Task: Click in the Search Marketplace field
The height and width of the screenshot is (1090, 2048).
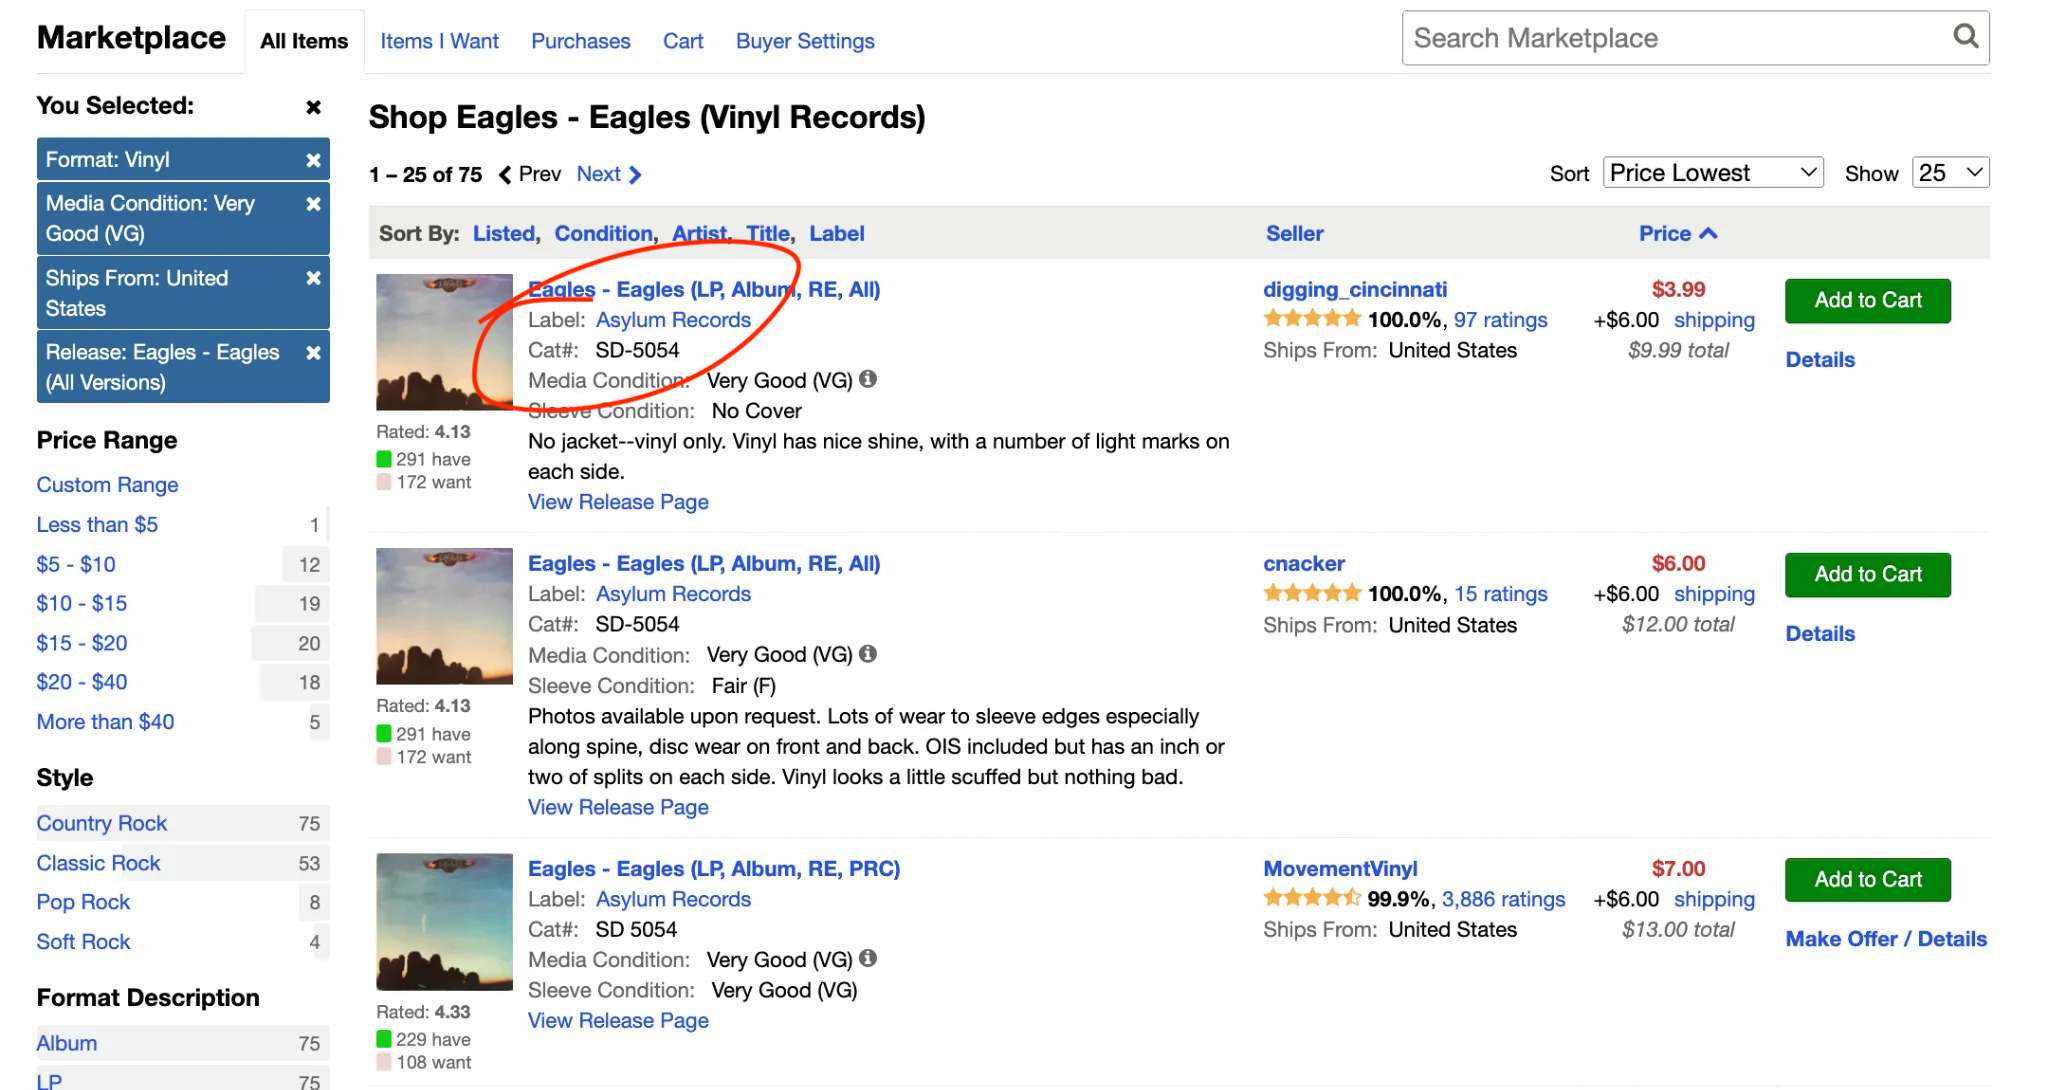Action: (x=1675, y=38)
